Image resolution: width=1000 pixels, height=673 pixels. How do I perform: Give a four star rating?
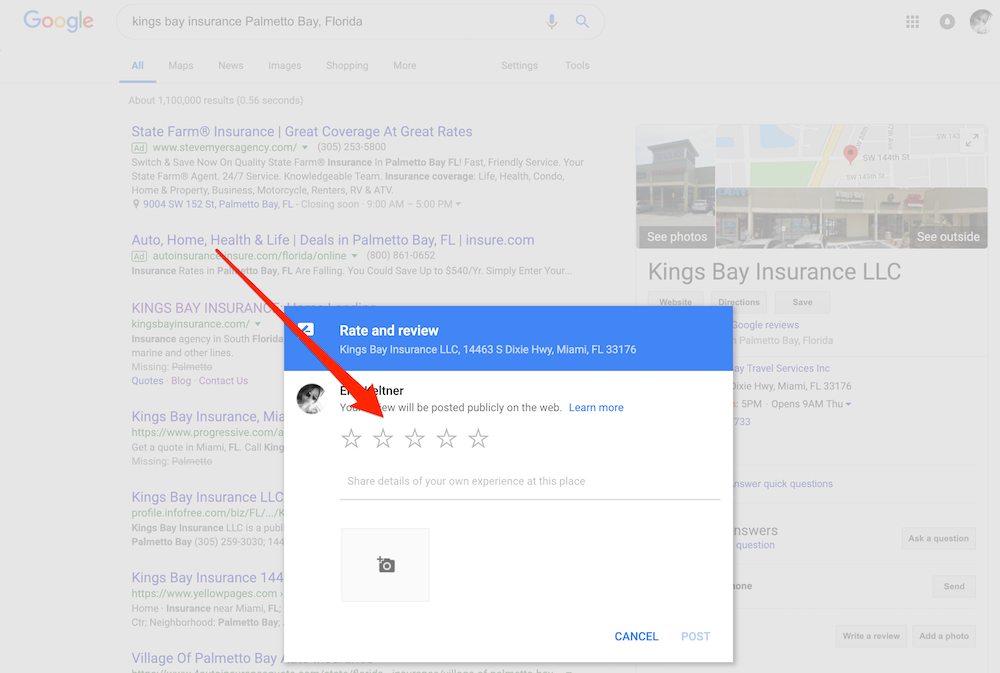pos(446,438)
